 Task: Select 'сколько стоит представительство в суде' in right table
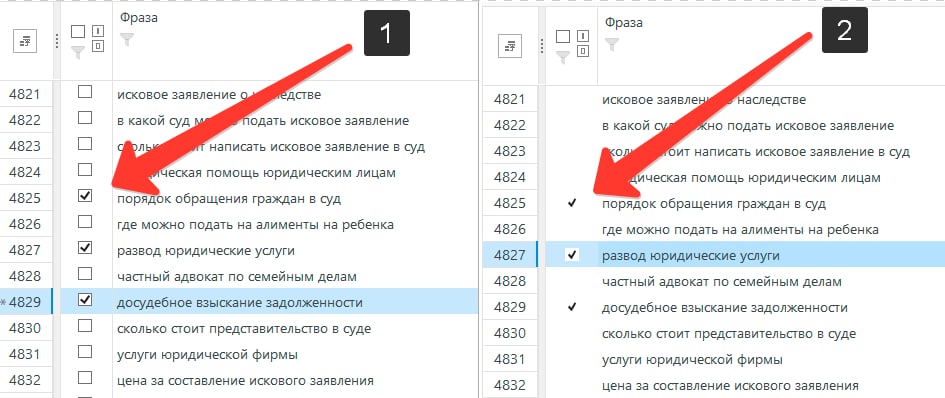point(729,333)
